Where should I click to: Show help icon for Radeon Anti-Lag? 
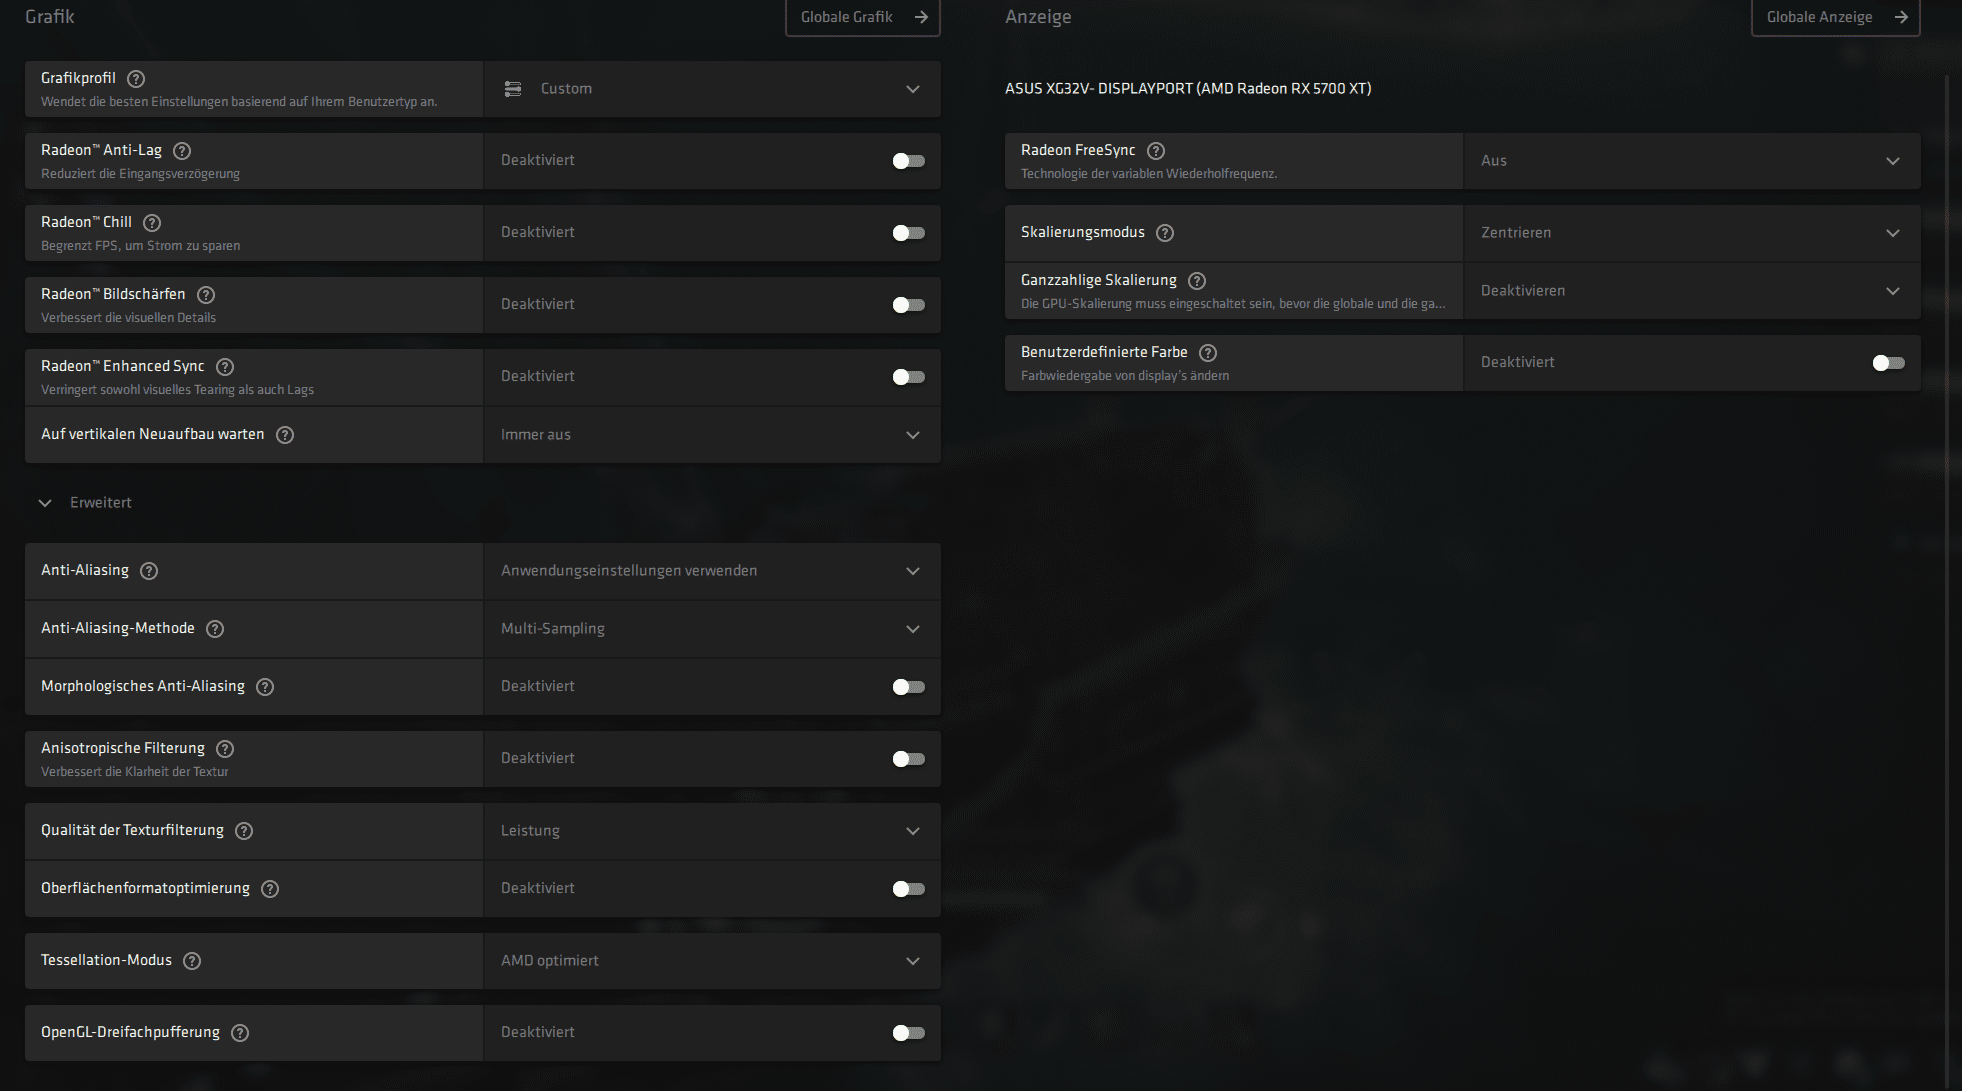pos(182,151)
